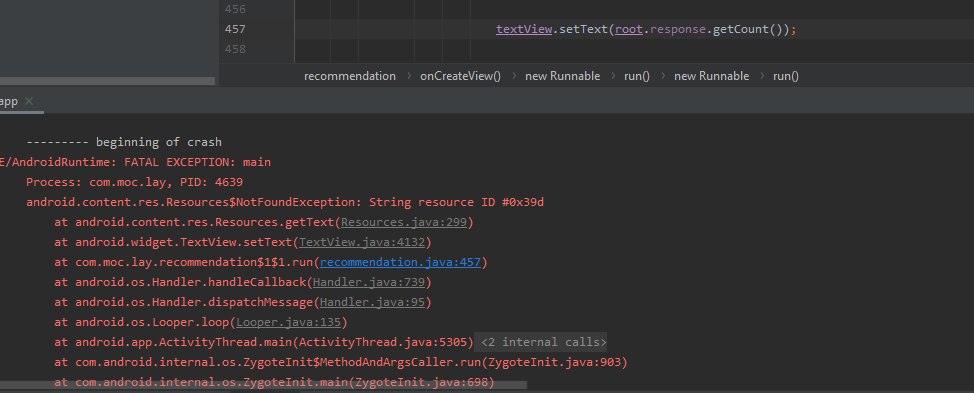
Task: Select last 'run()' breadcrumb item
Action: point(786,76)
